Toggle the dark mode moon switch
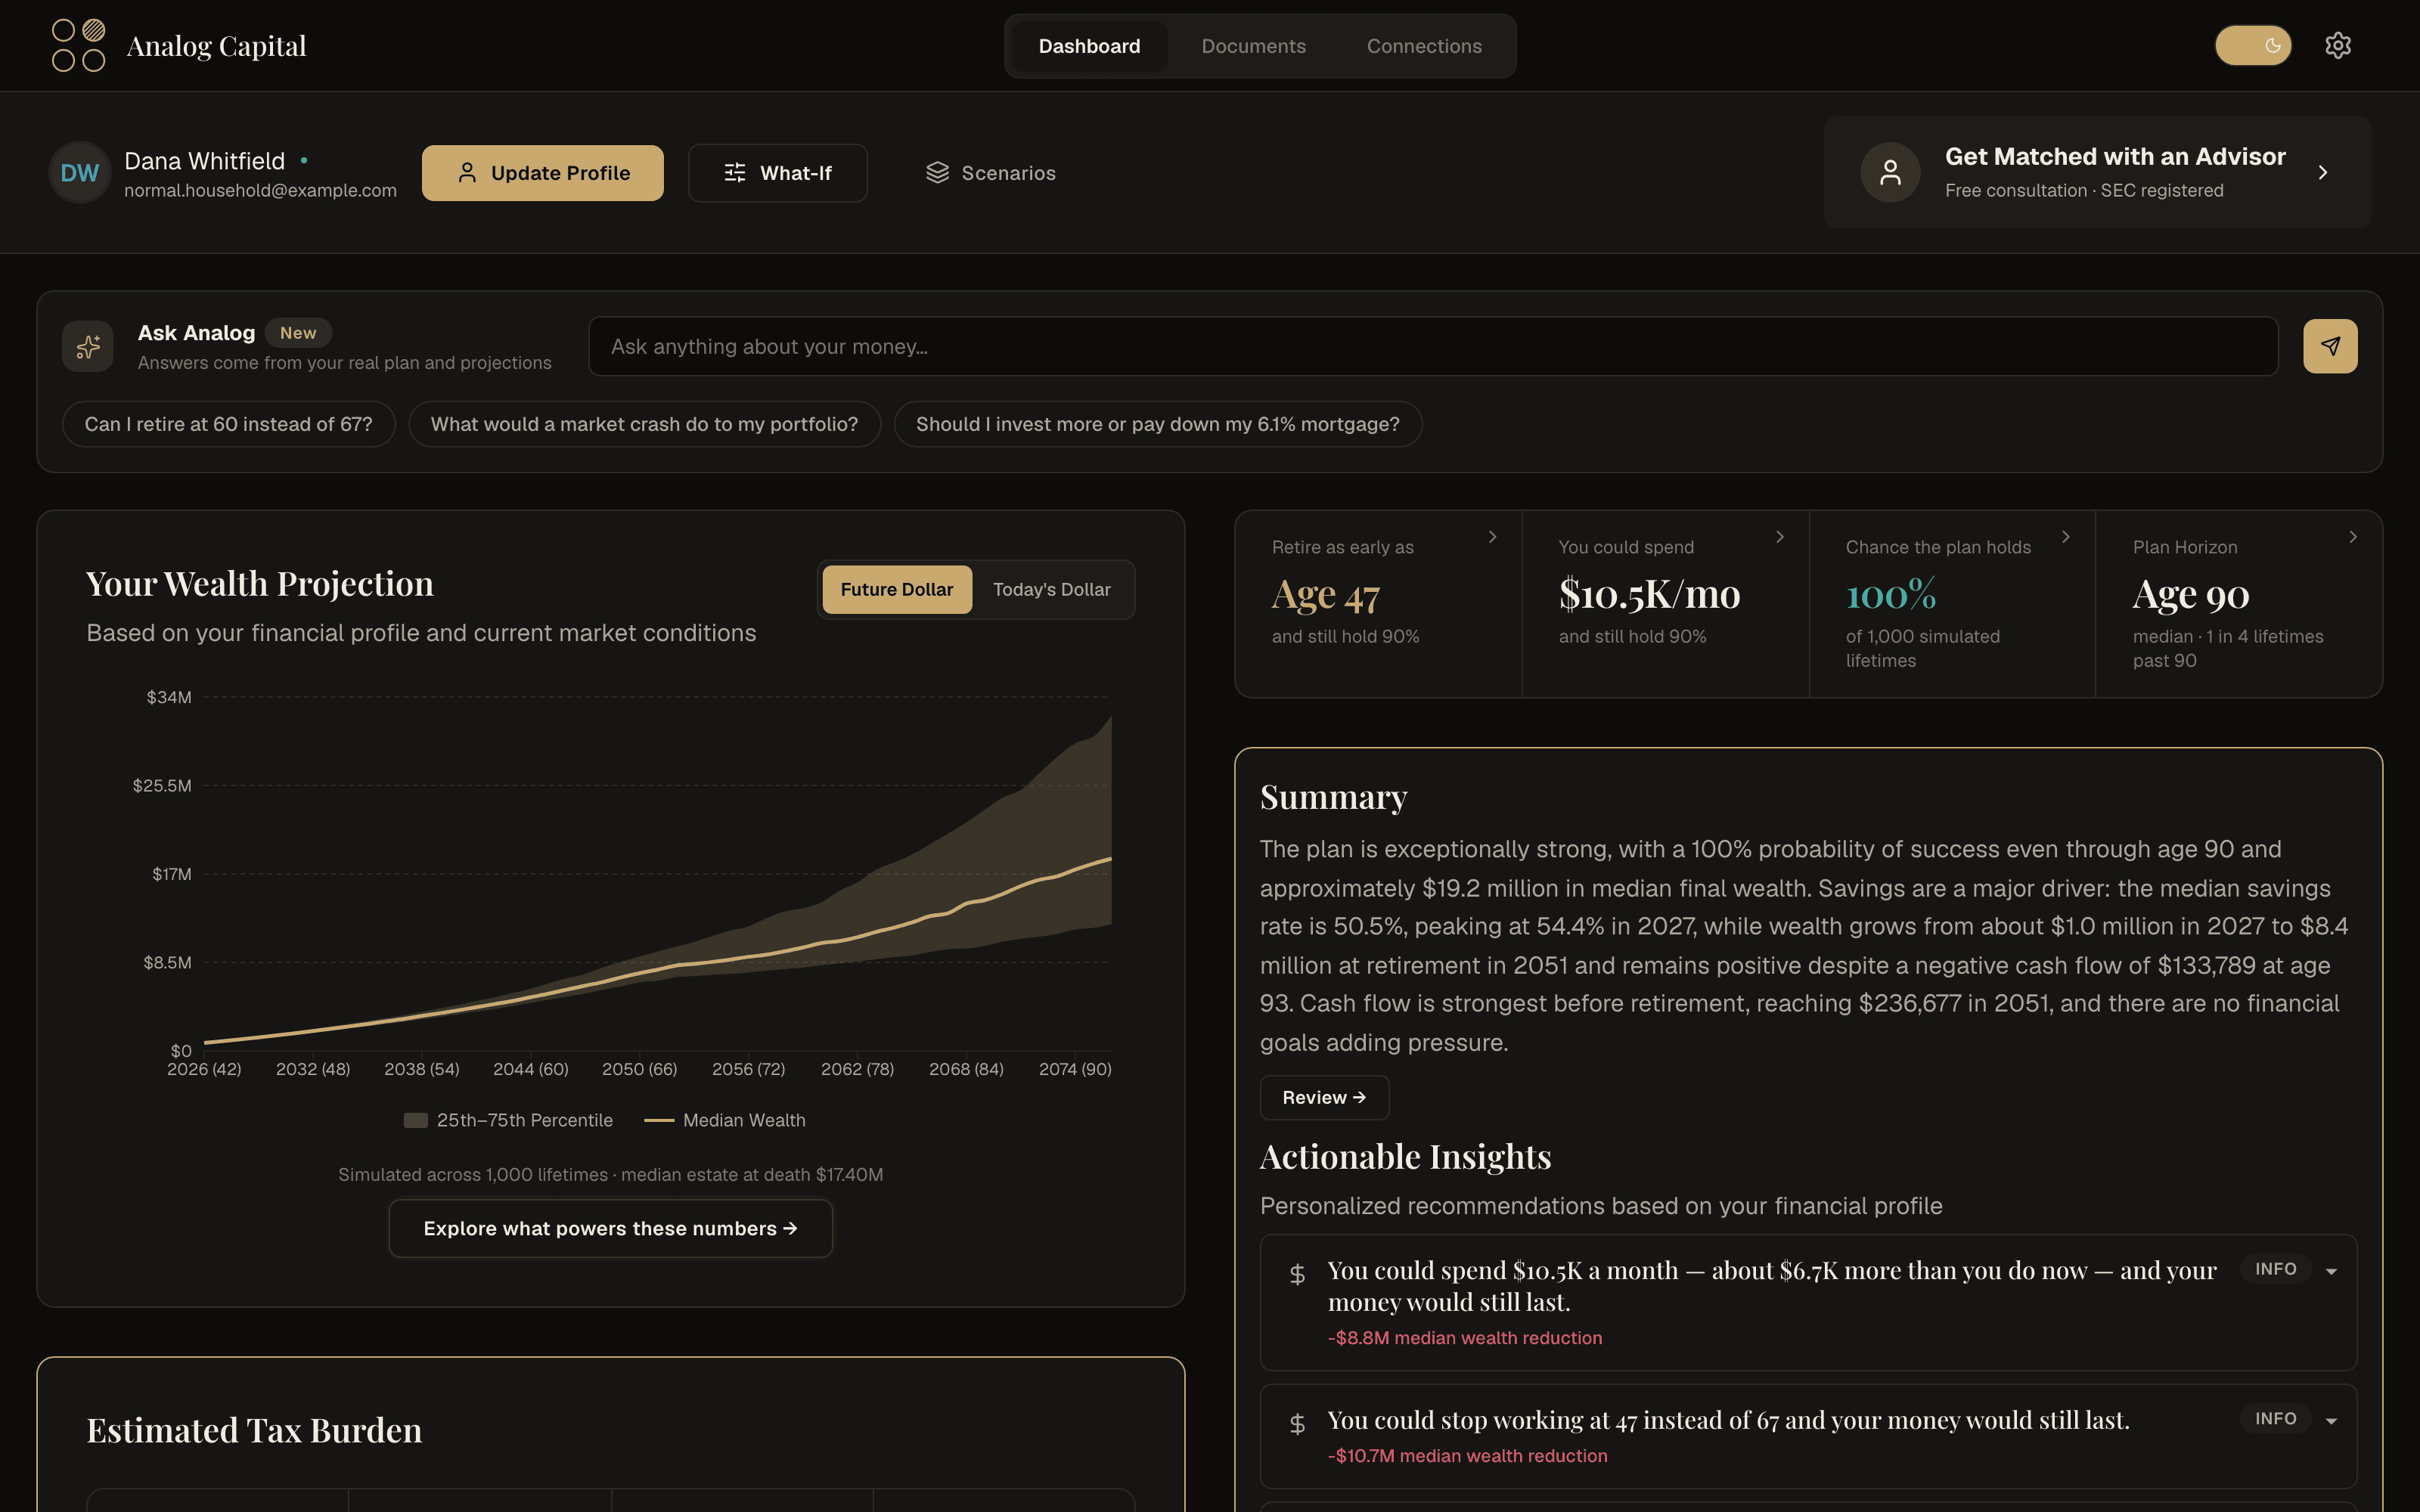Viewport: 2420px width, 1512px height. (2253, 46)
